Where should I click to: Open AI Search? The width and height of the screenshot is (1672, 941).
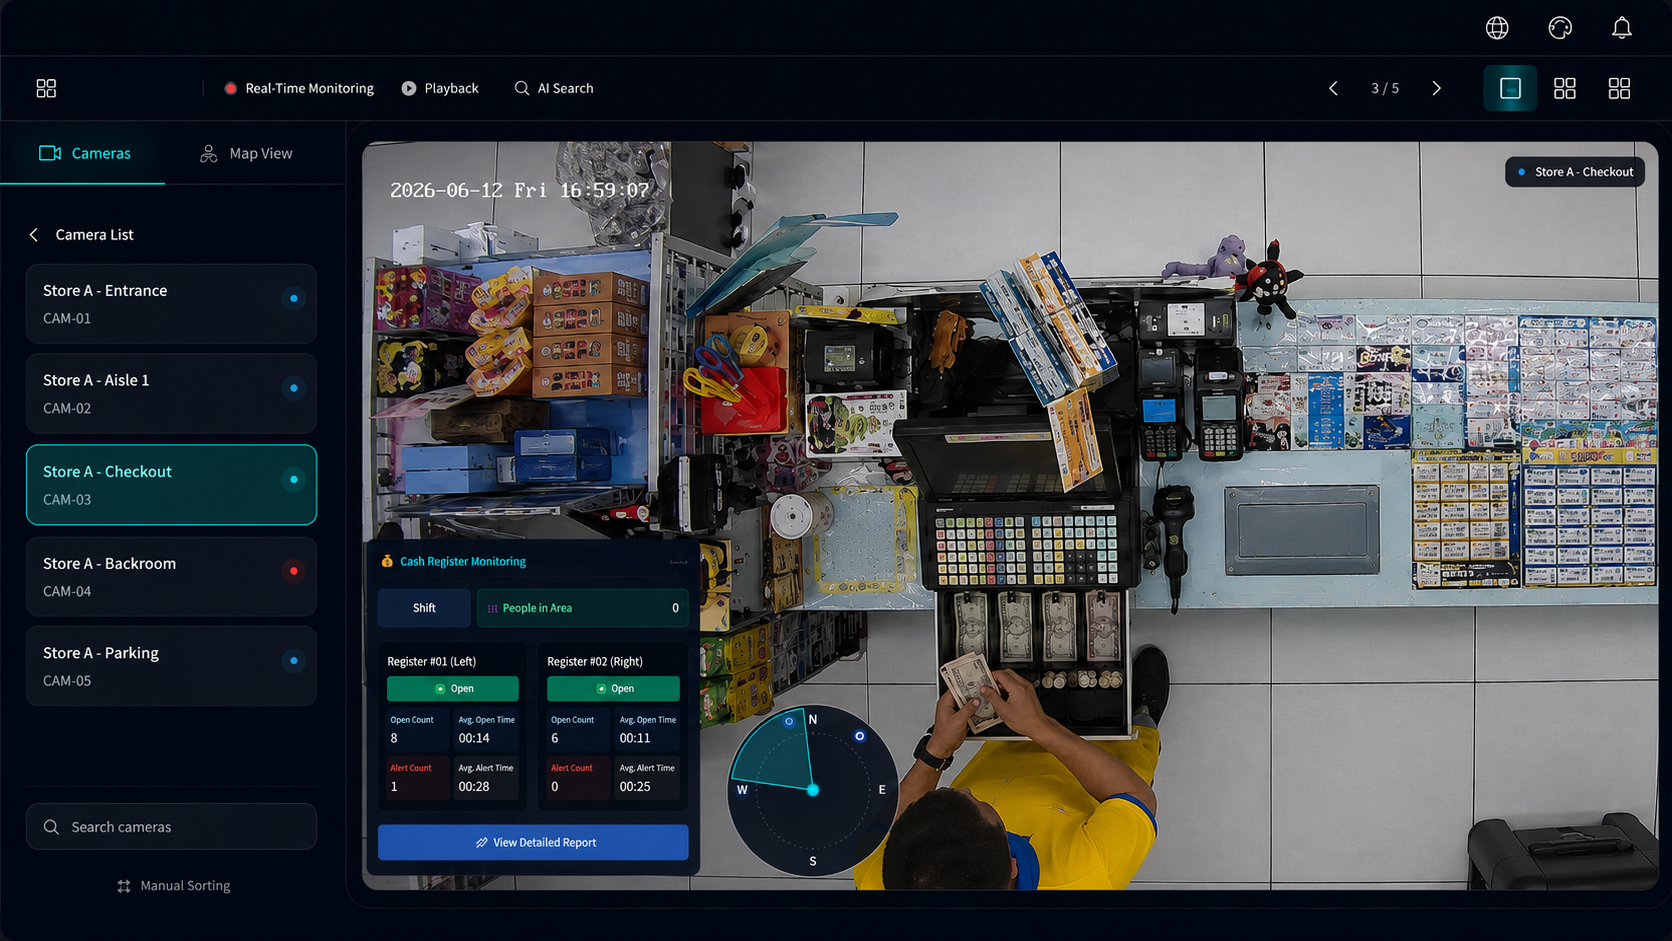(x=554, y=88)
